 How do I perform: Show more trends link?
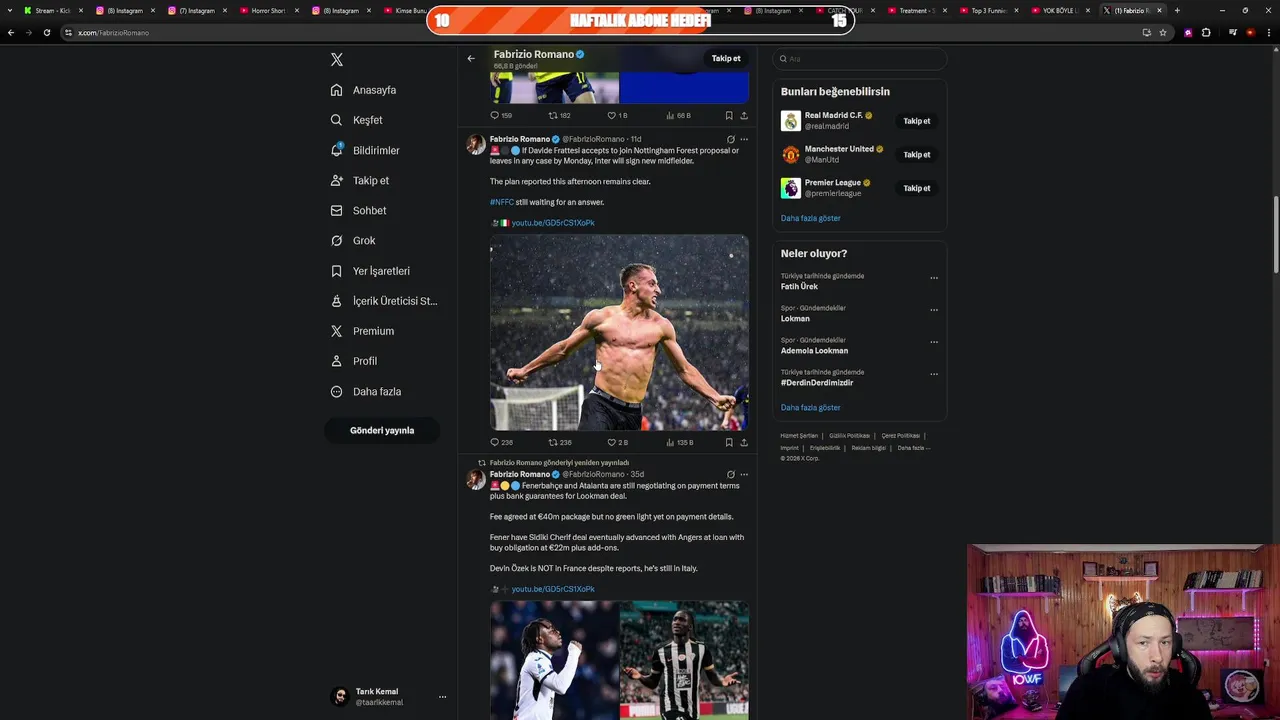[x=811, y=408]
